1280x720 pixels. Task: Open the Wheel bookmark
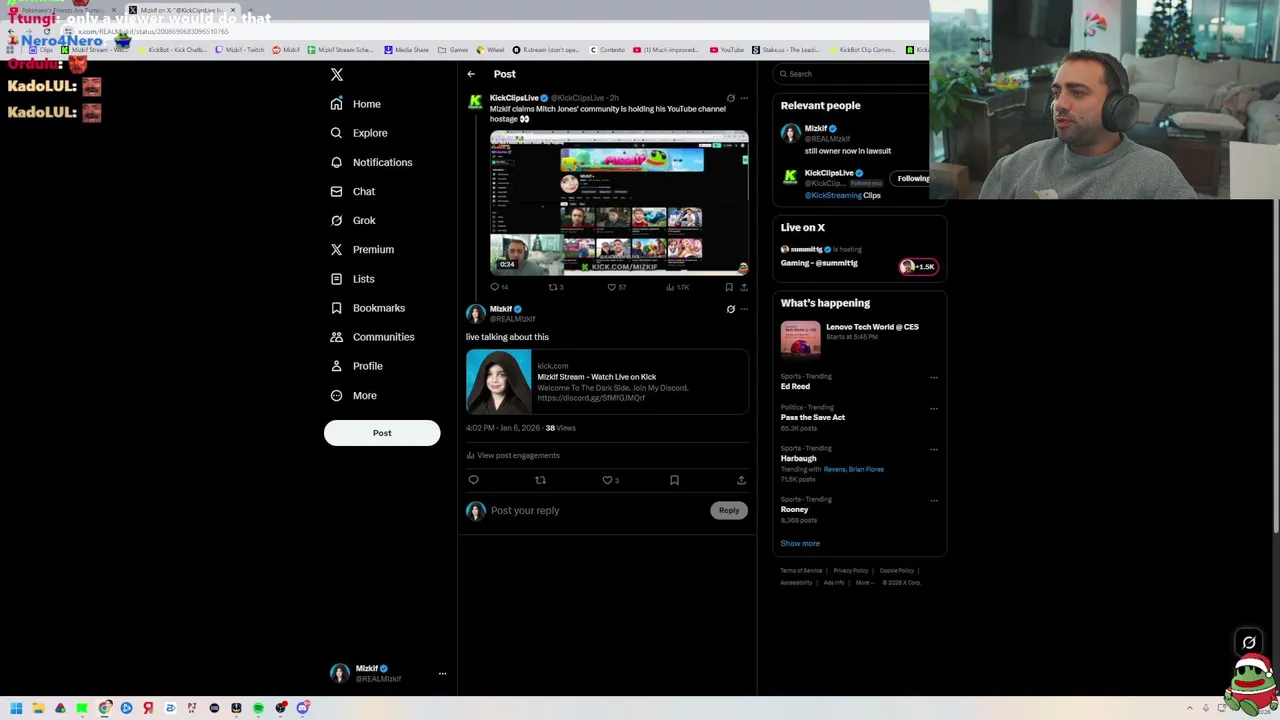(490, 50)
